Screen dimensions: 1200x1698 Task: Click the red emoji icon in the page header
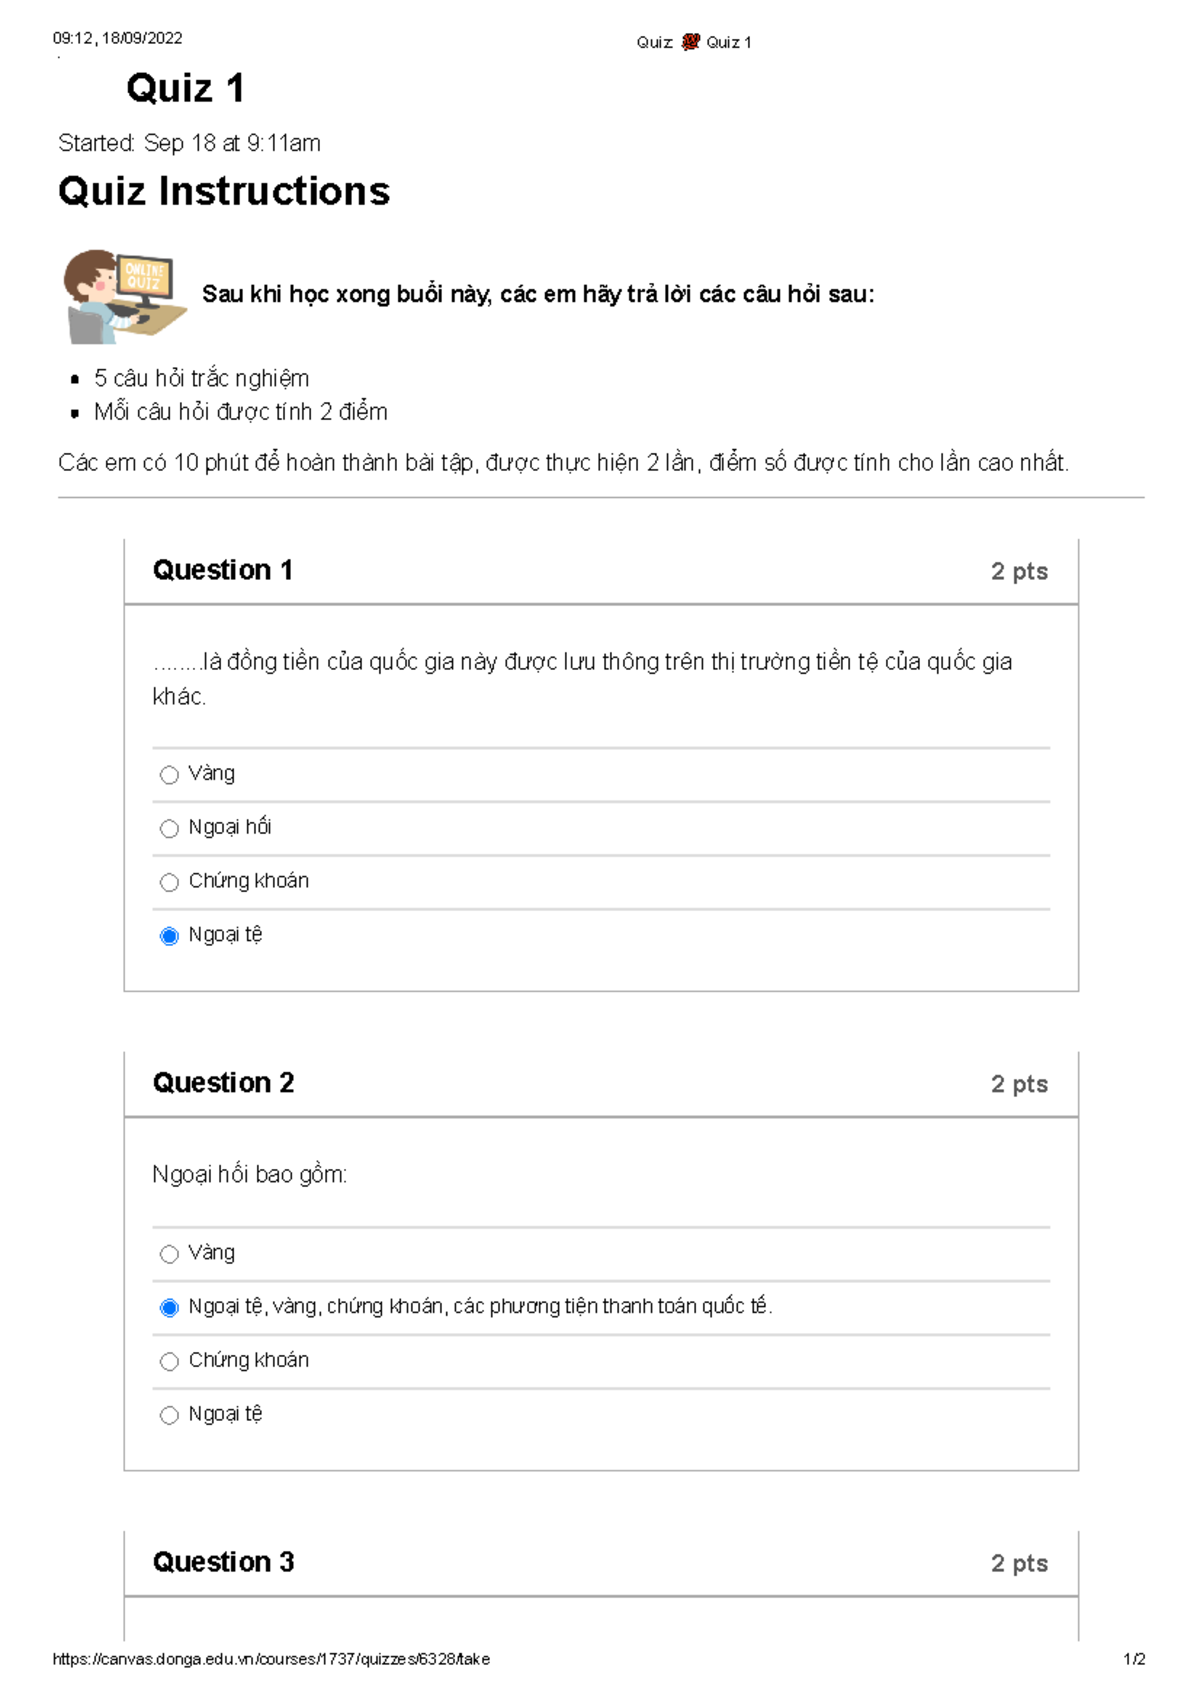tap(690, 42)
